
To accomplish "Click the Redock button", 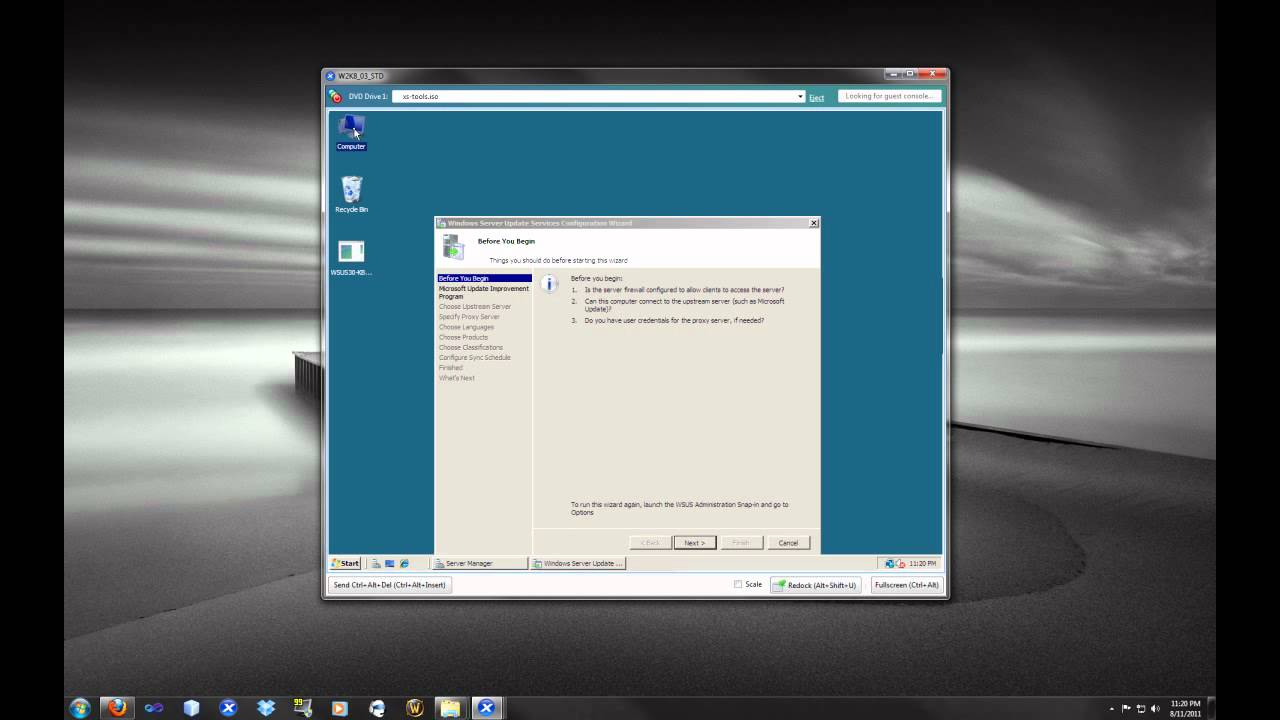I will click(x=815, y=585).
